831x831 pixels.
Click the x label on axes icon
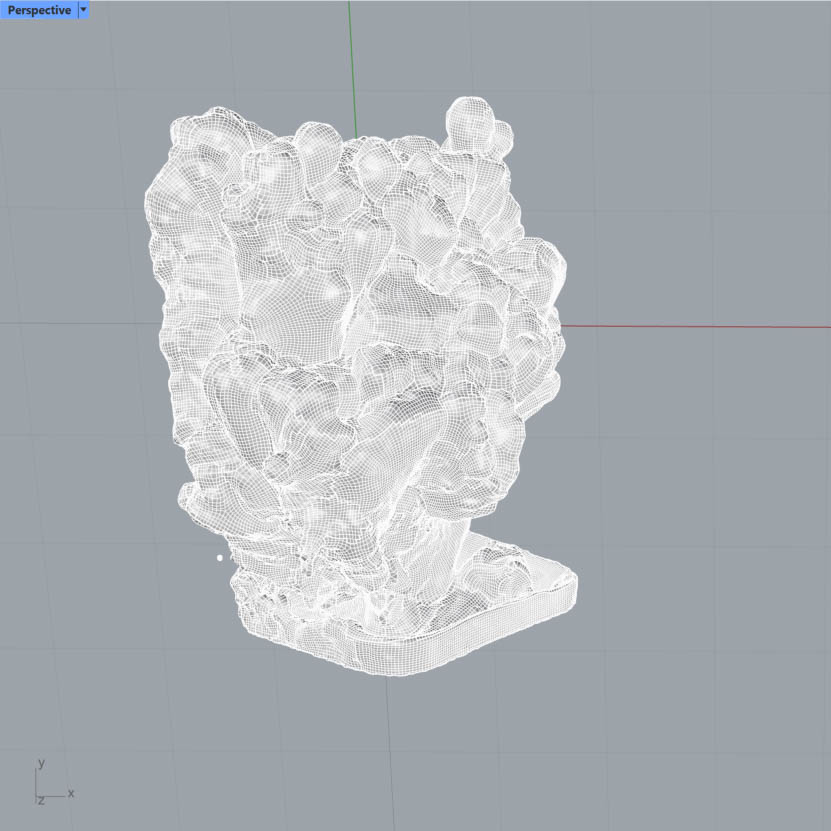coord(71,793)
